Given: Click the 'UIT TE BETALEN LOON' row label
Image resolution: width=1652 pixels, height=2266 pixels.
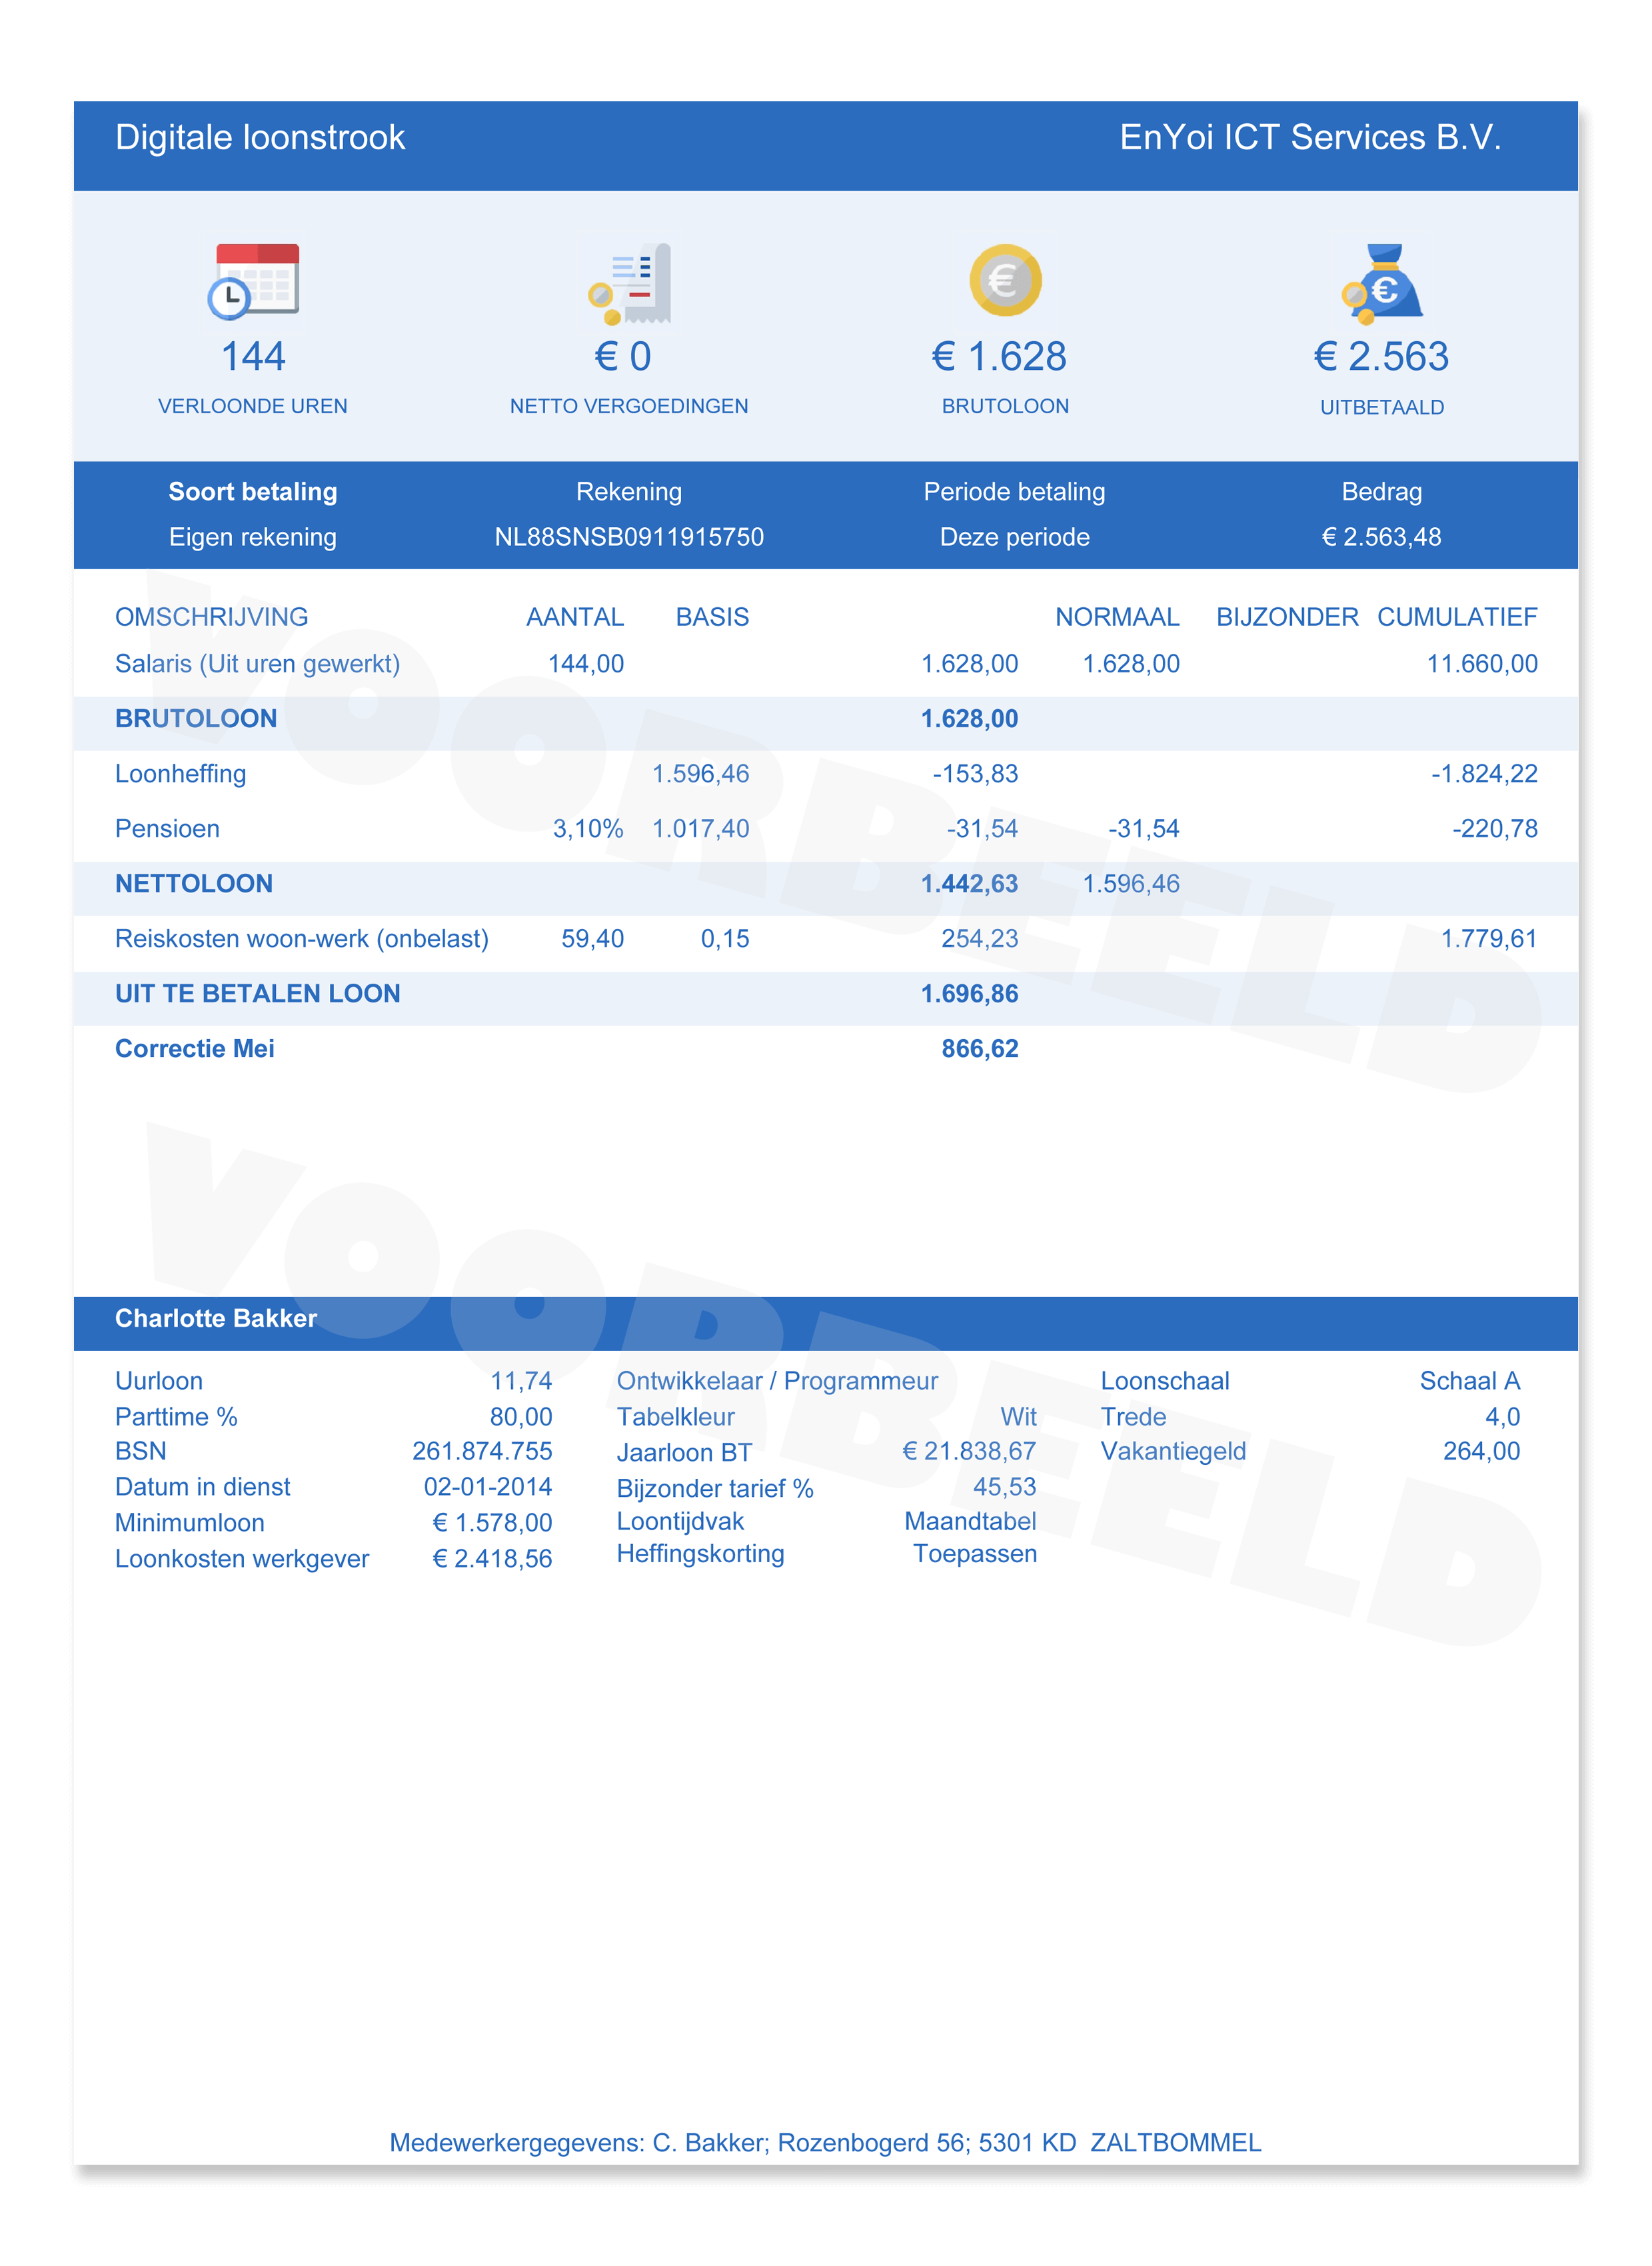Looking at the screenshot, I should coord(258,993).
